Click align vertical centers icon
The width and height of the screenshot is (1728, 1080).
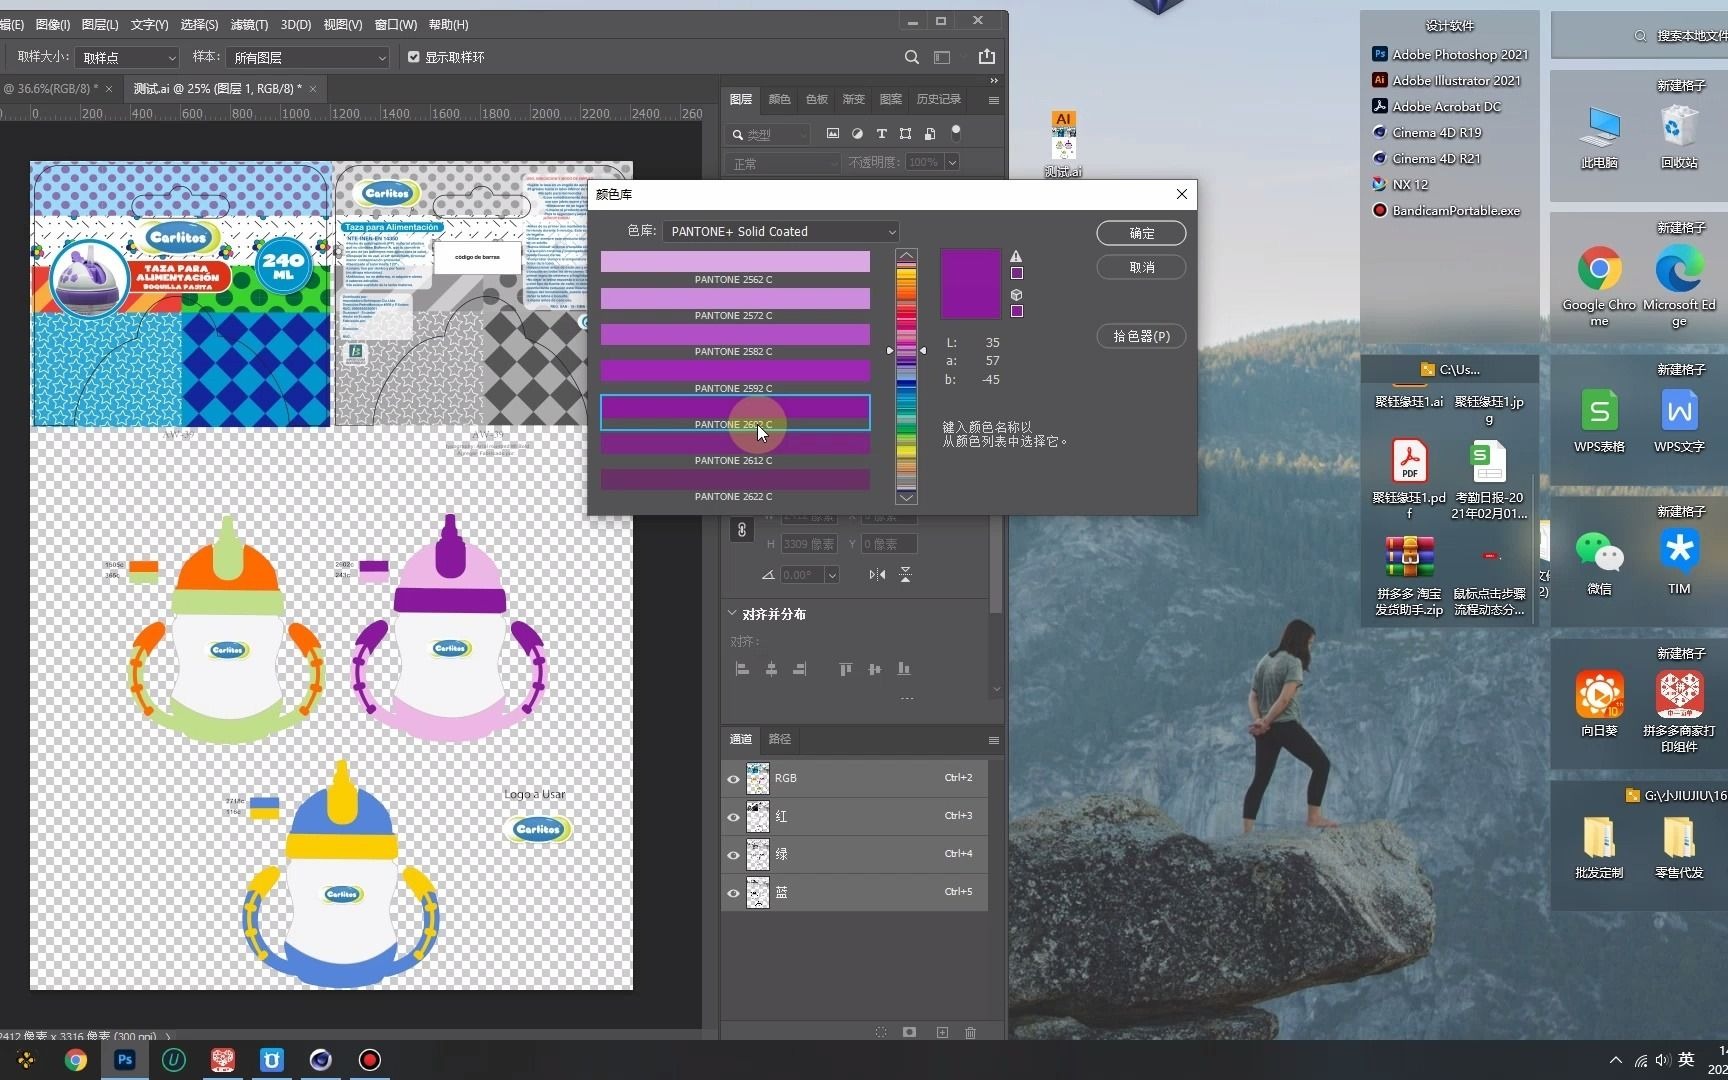click(875, 669)
